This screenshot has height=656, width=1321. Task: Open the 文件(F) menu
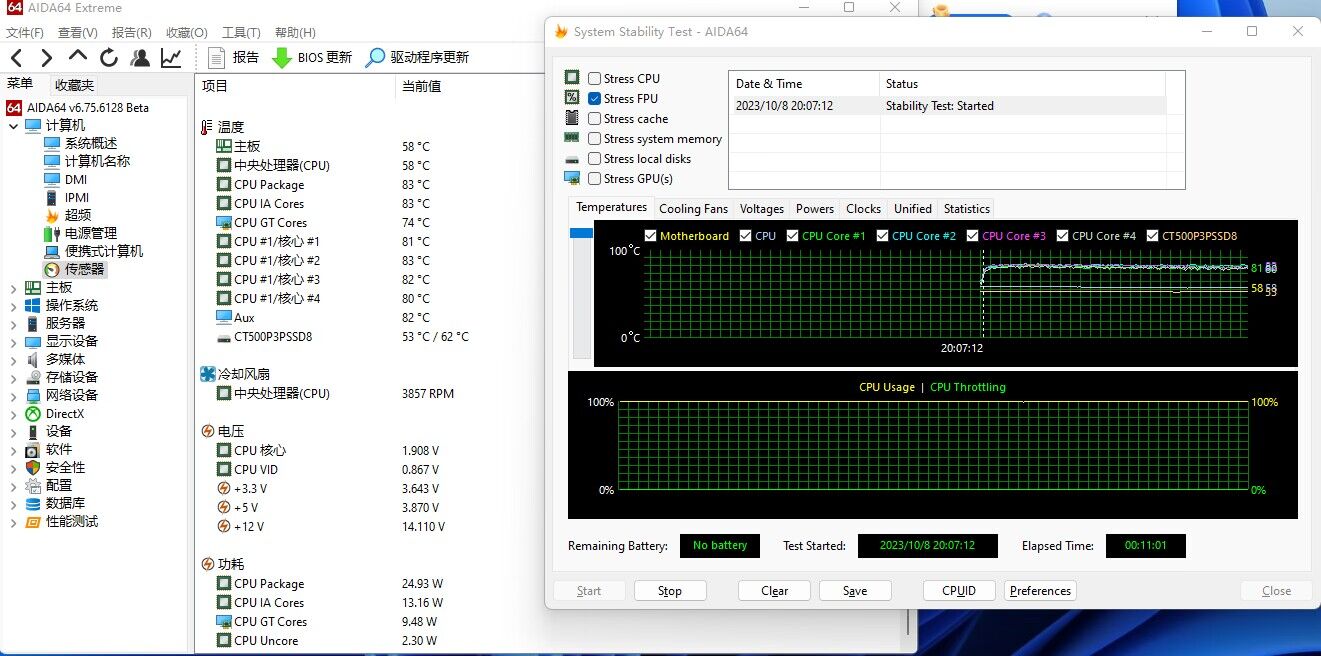[x=25, y=33]
